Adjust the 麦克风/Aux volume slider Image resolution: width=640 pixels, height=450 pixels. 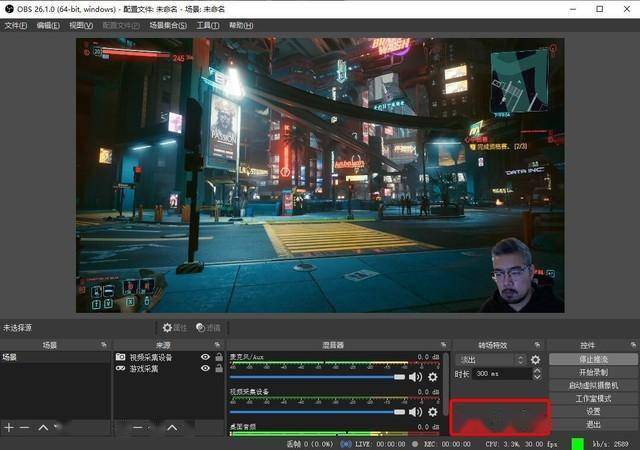(x=318, y=377)
